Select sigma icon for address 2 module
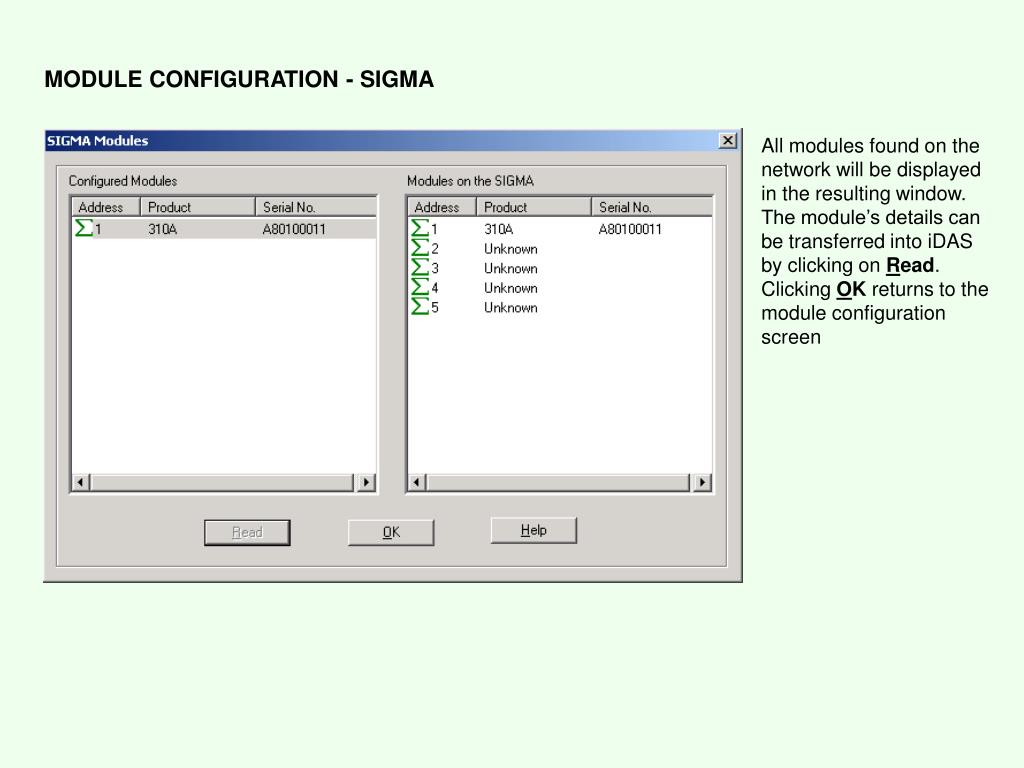Image resolution: width=1024 pixels, height=768 pixels. pyautogui.click(x=420, y=248)
